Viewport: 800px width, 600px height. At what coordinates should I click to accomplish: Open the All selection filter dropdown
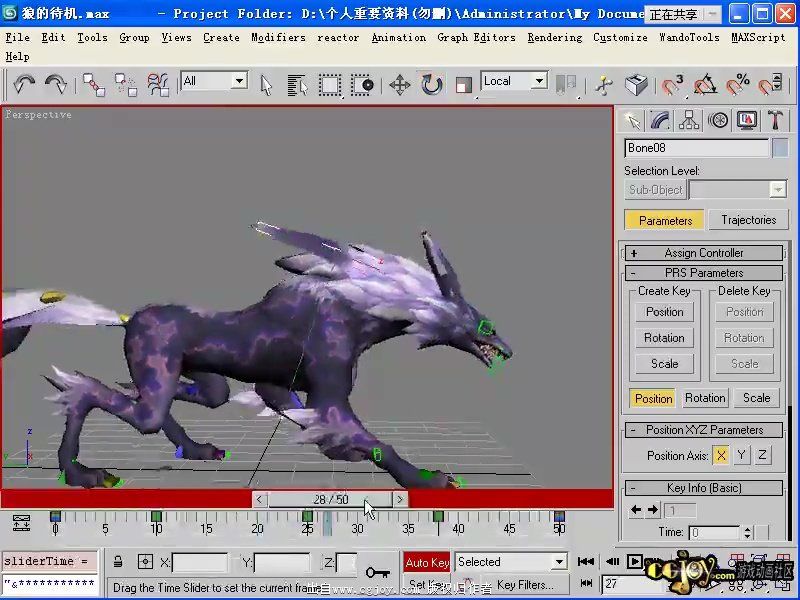coord(215,81)
